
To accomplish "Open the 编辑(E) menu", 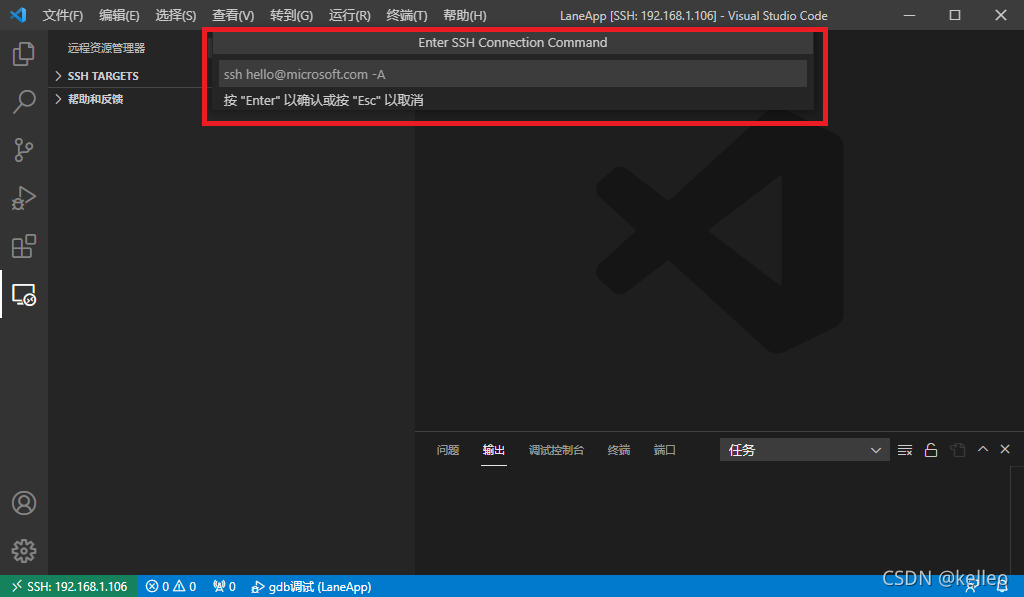I will tap(119, 15).
